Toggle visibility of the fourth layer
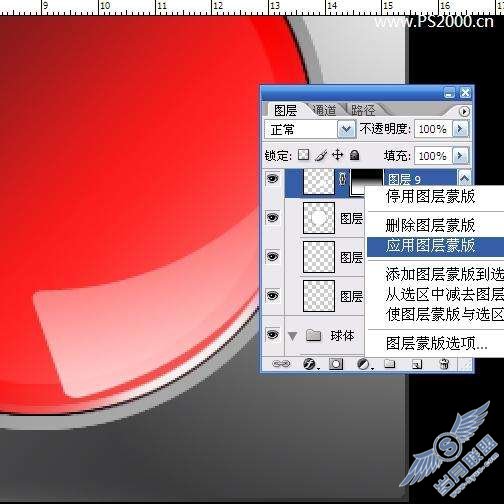Screen dimensions: 504x504 [272, 296]
